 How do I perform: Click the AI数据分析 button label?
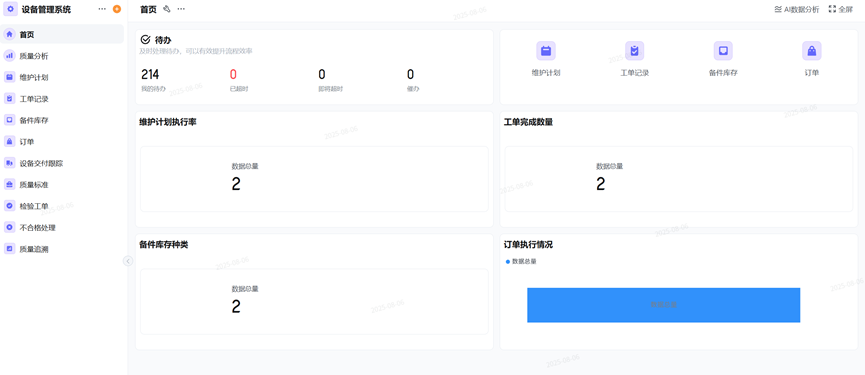(802, 9)
